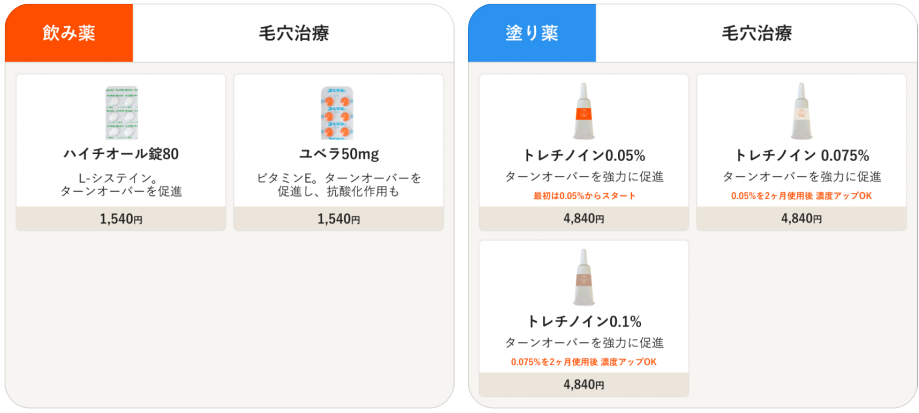Click the ユベラ50mg product name

click(339, 155)
